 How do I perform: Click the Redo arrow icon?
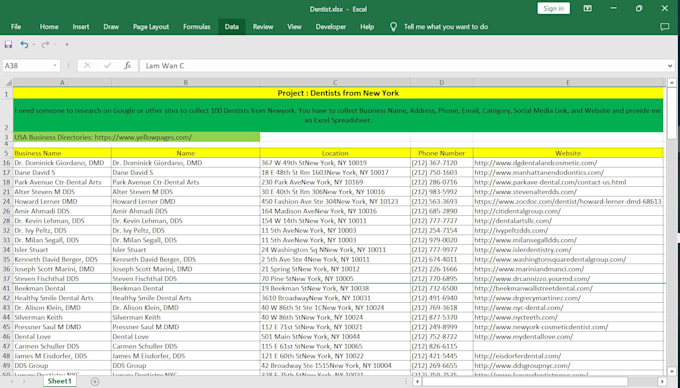pos(45,44)
